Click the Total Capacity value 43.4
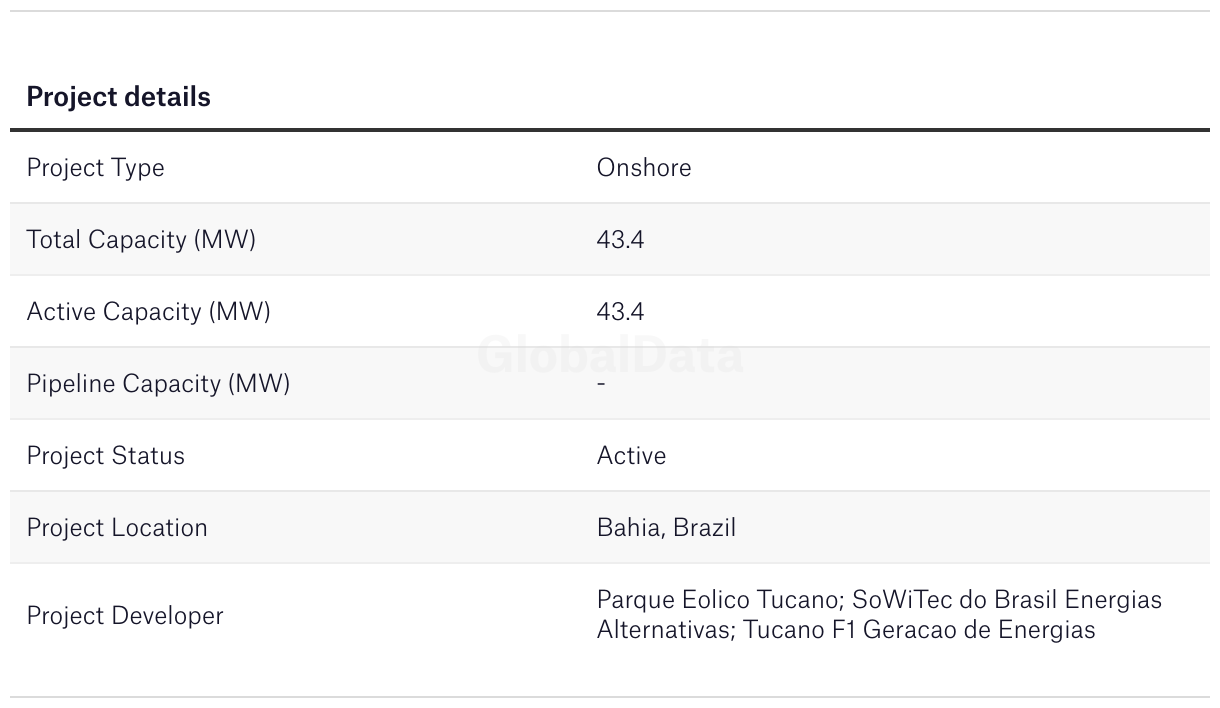This screenshot has height=708, width=1220. pyautogui.click(x=620, y=240)
